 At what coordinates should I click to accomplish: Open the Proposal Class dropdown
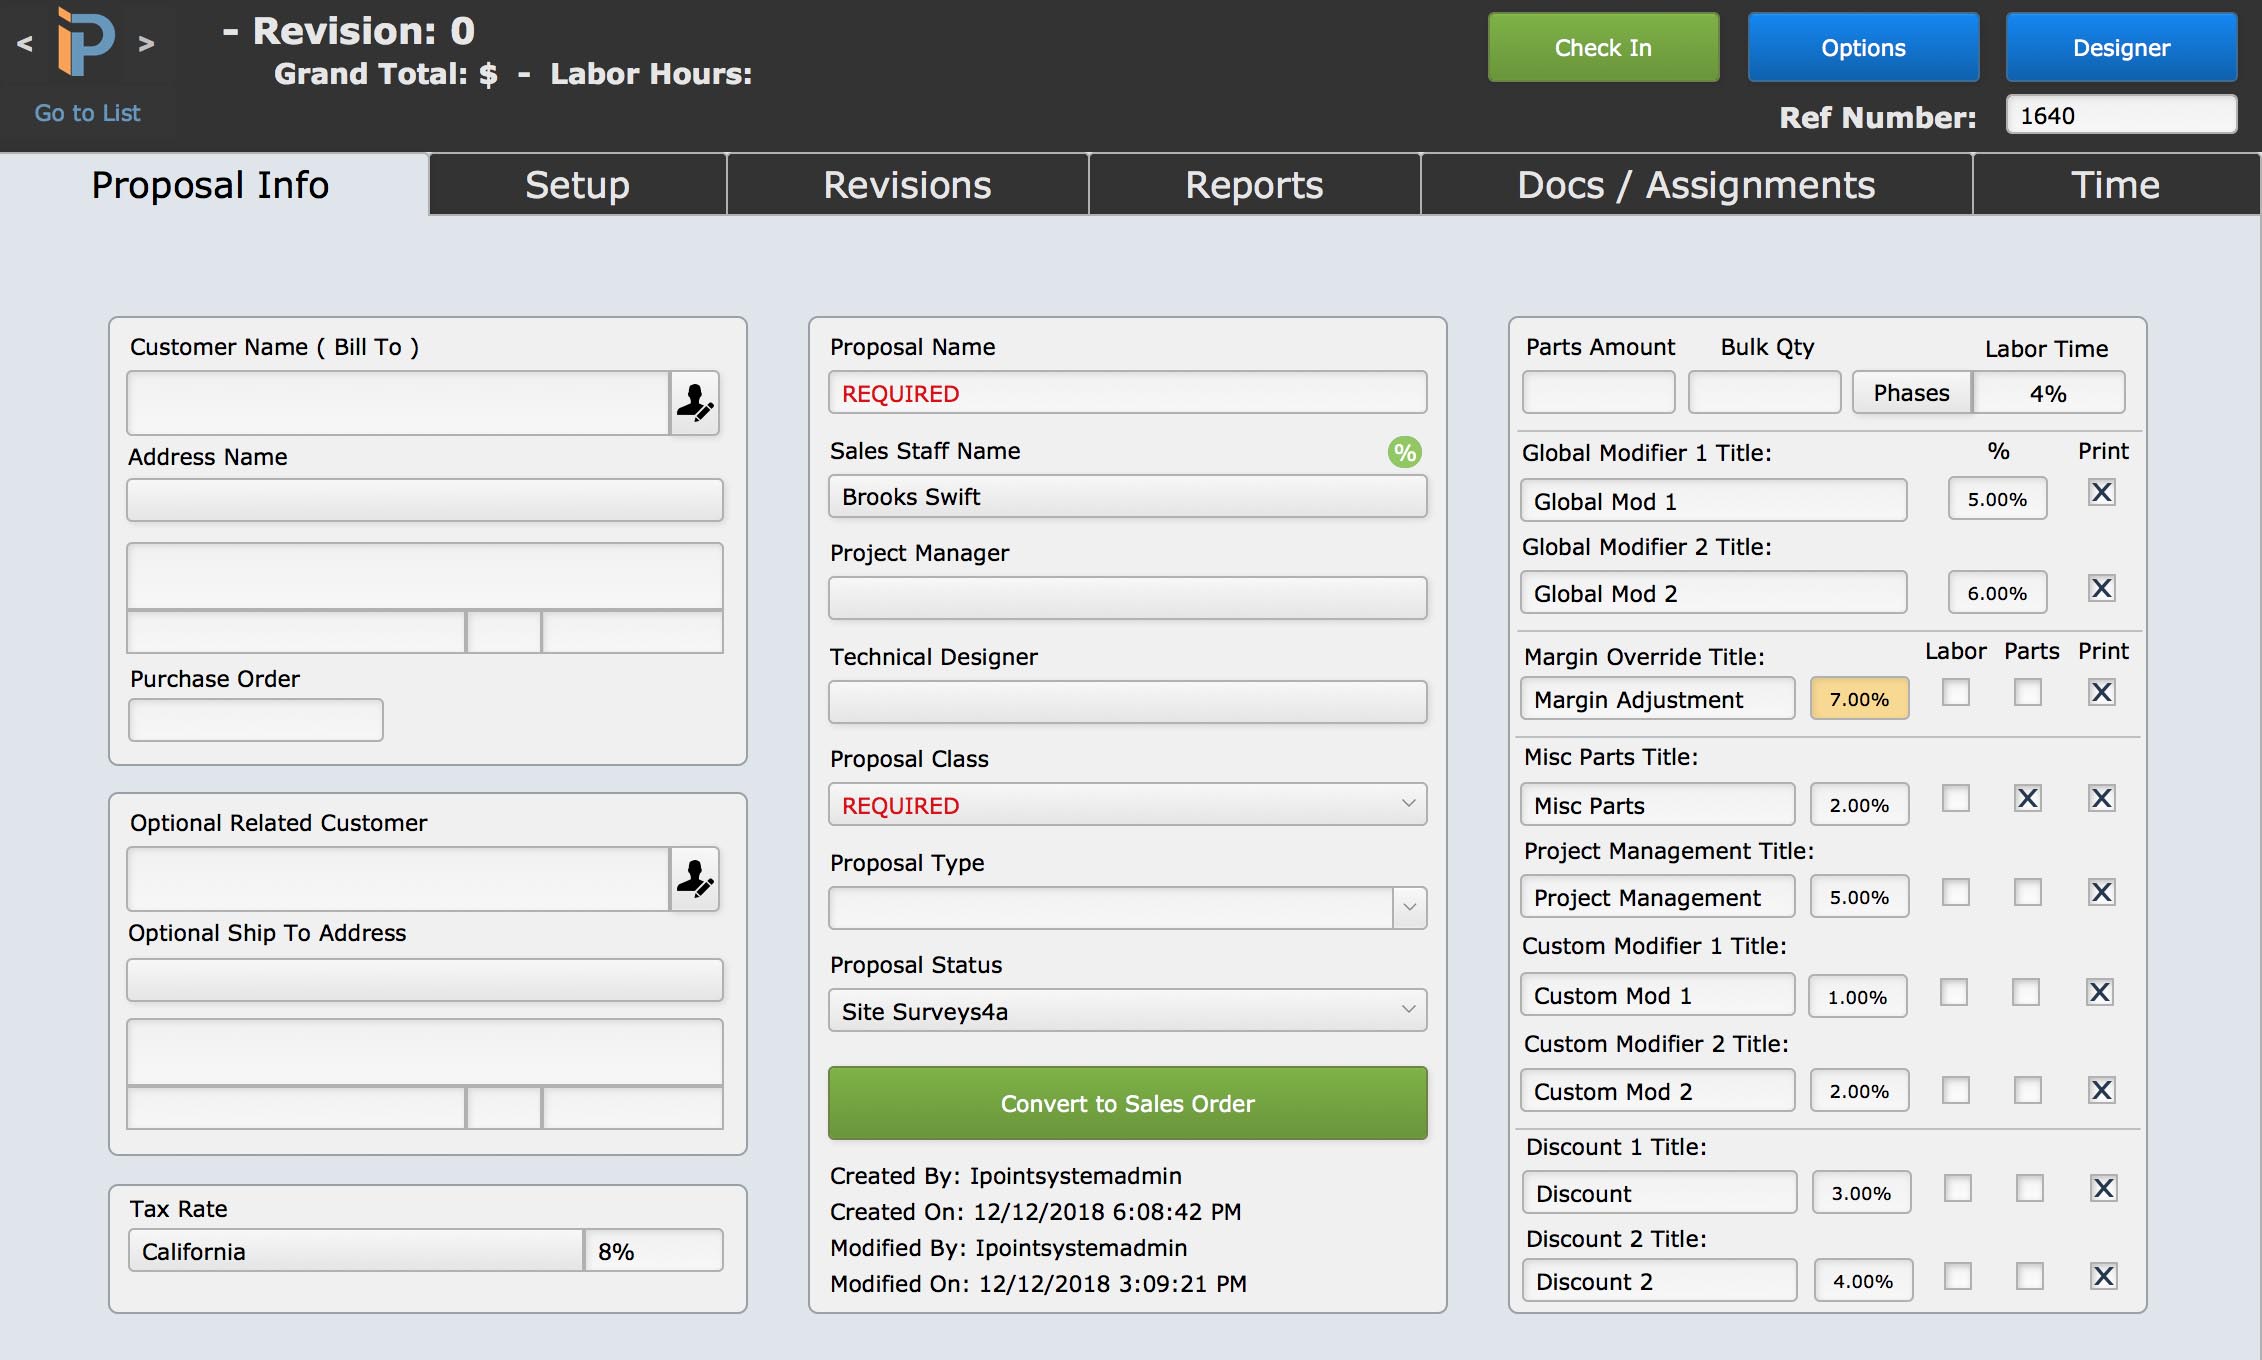click(x=1127, y=805)
